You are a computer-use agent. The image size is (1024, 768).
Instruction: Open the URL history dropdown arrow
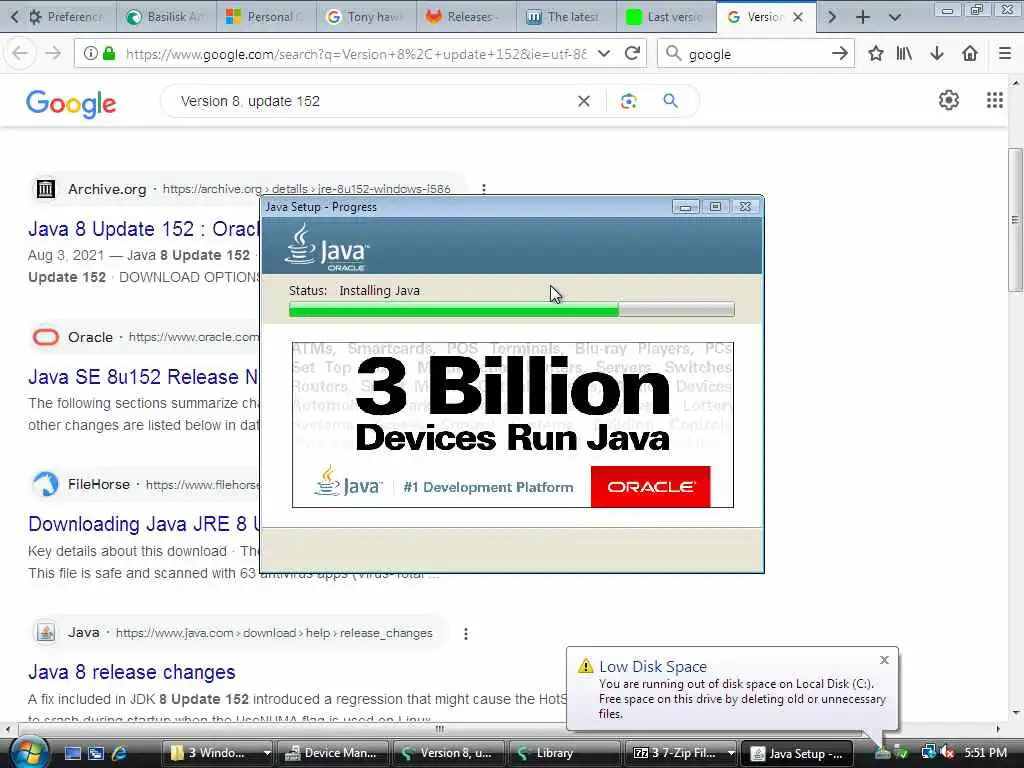click(x=604, y=54)
